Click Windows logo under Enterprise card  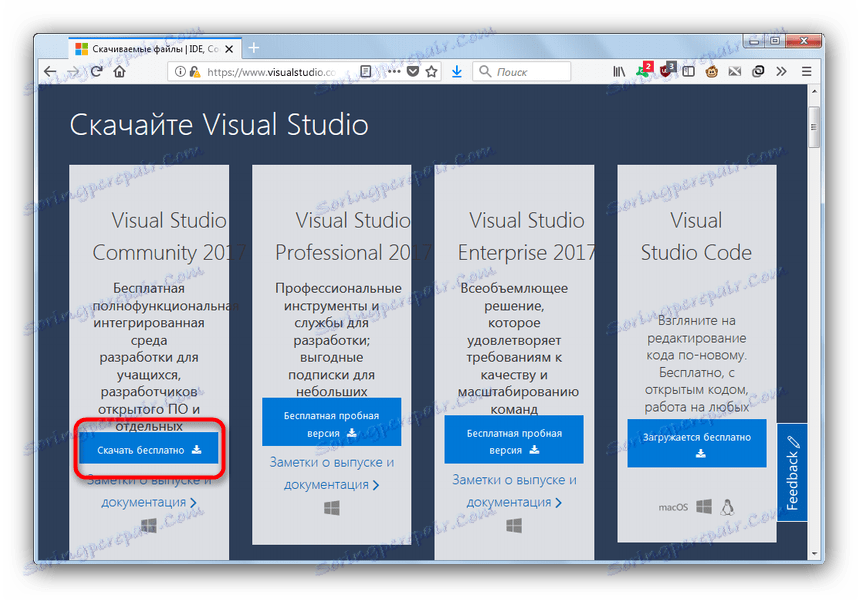(x=514, y=526)
